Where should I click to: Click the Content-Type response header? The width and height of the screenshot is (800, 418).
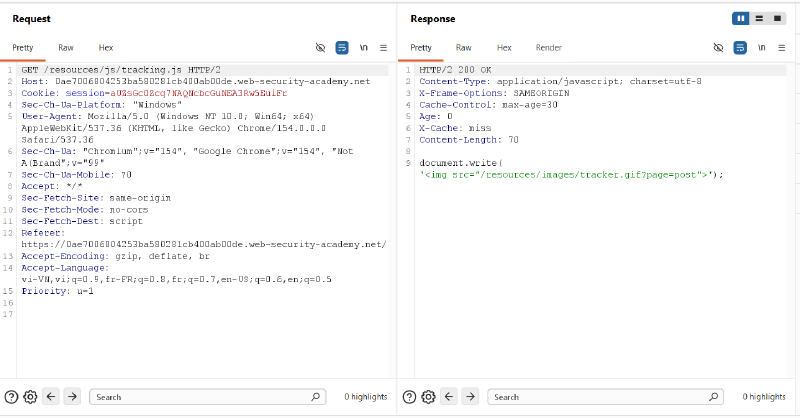click(x=560, y=82)
